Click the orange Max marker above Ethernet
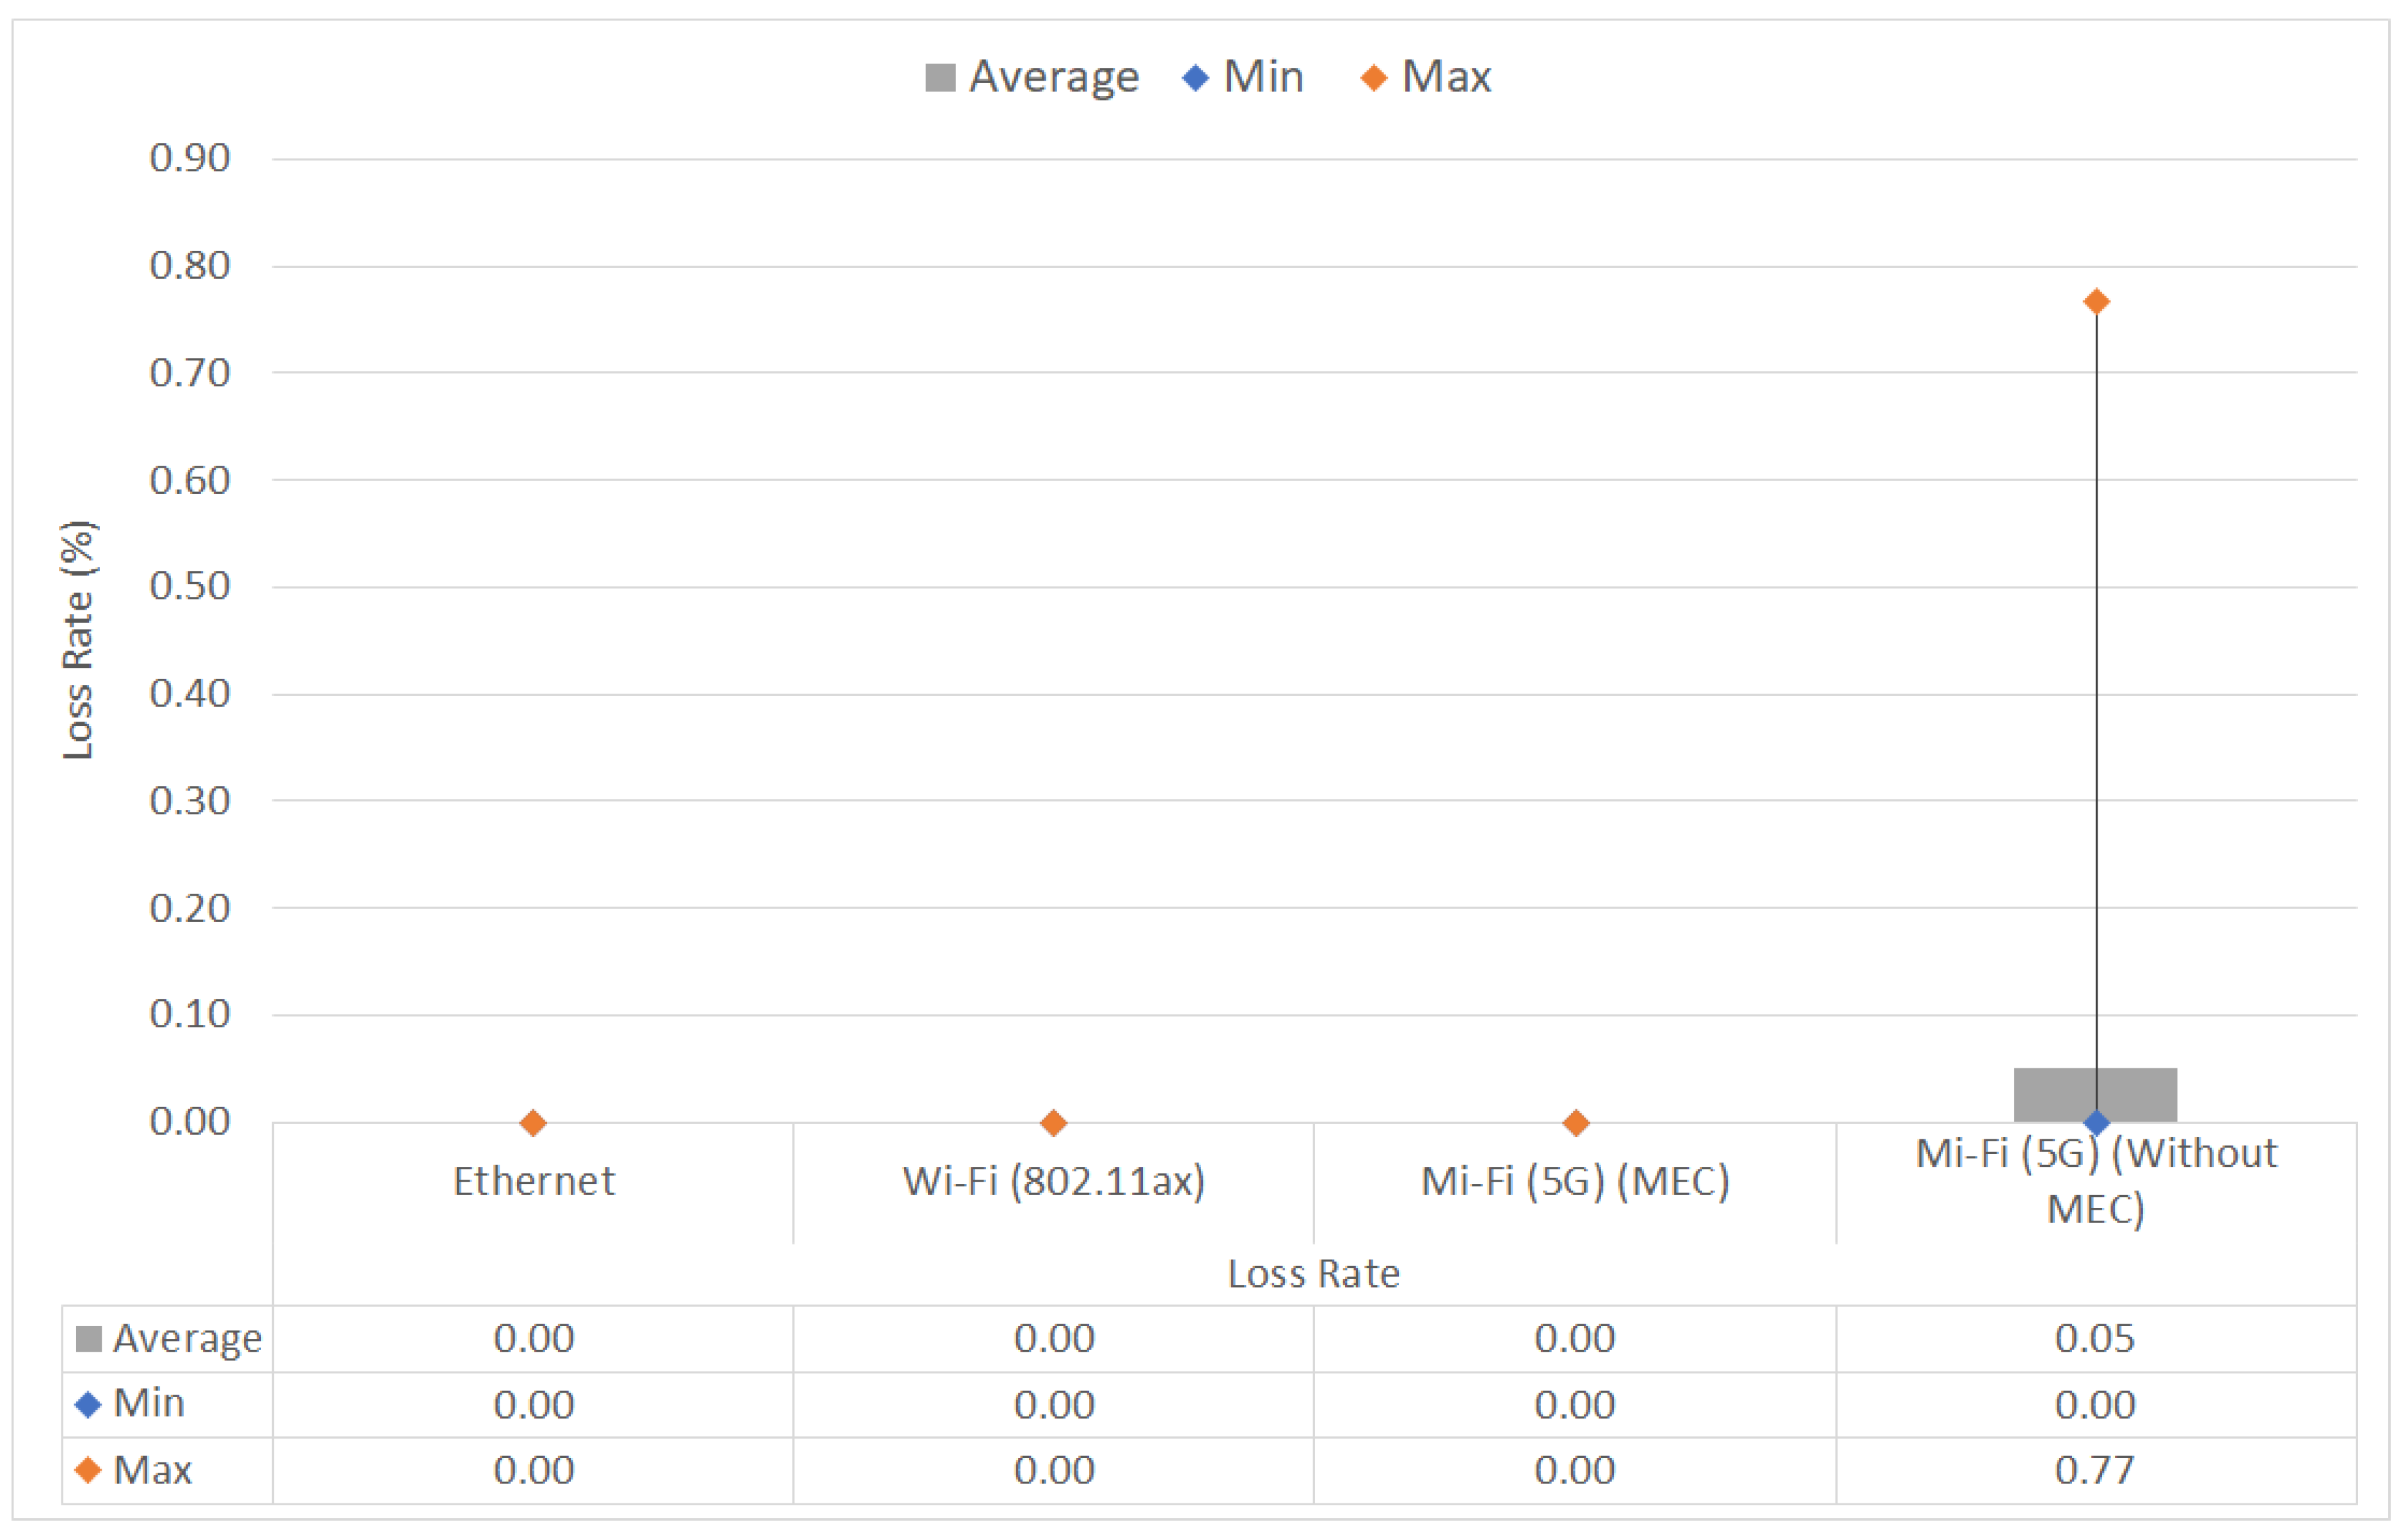This screenshot has width=2408, height=1536. click(x=533, y=1123)
